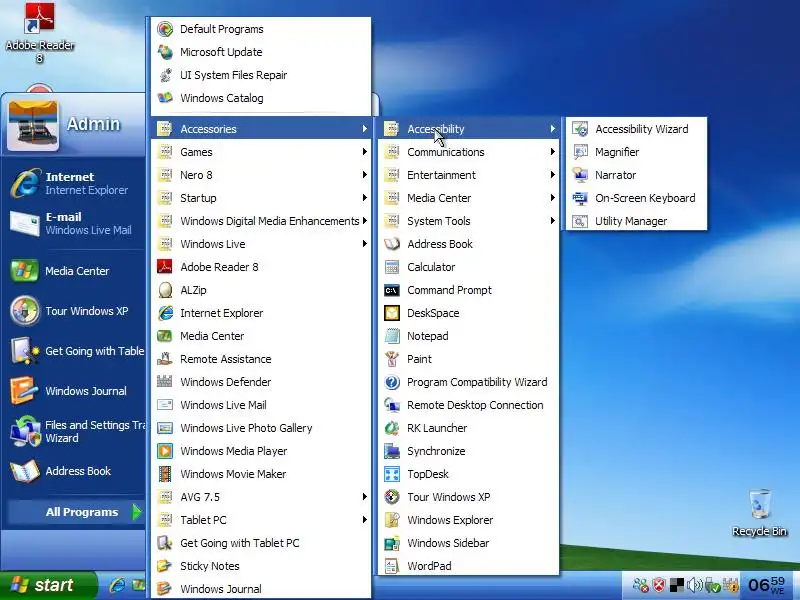Screen dimensions: 800x600
Task: Expand the Communications submenu arrow
Action: click(x=553, y=152)
